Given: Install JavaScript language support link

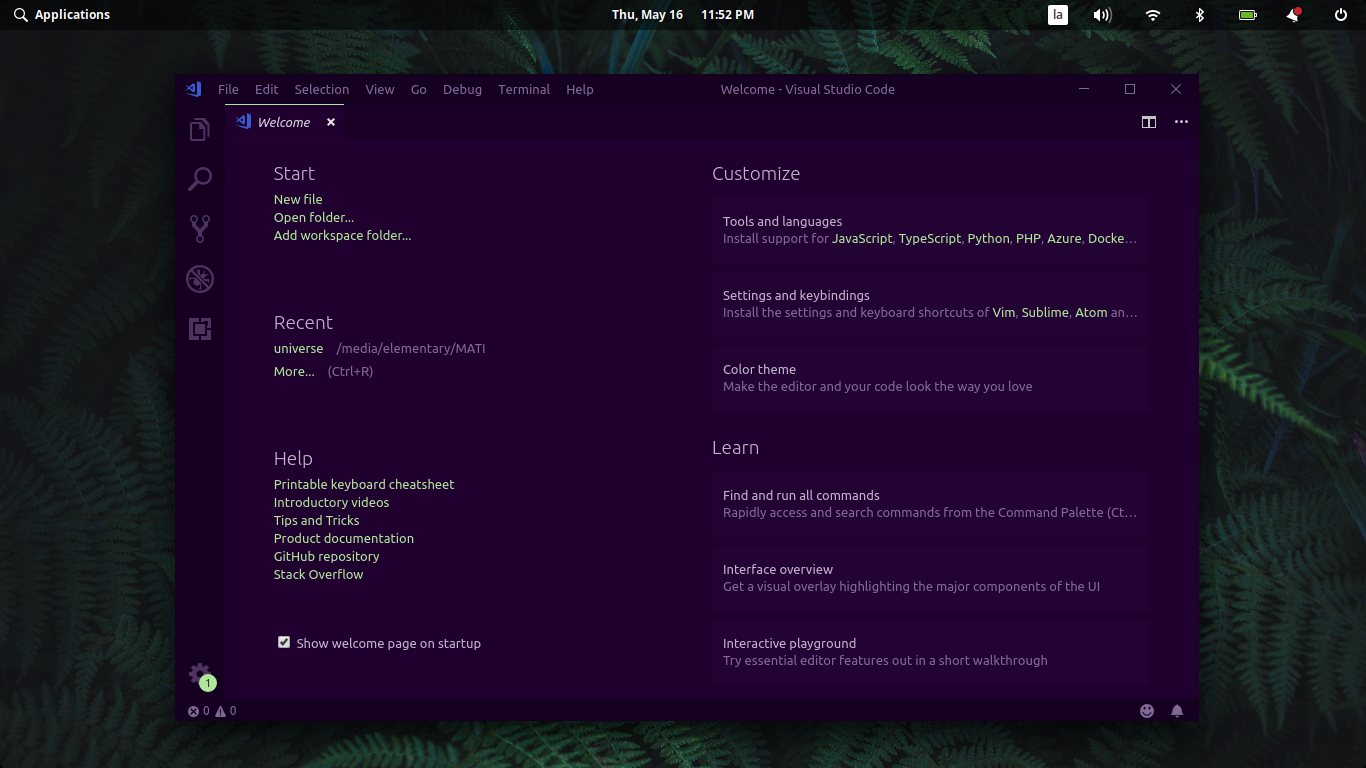Looking at the screenshot, I should [862, 238].
